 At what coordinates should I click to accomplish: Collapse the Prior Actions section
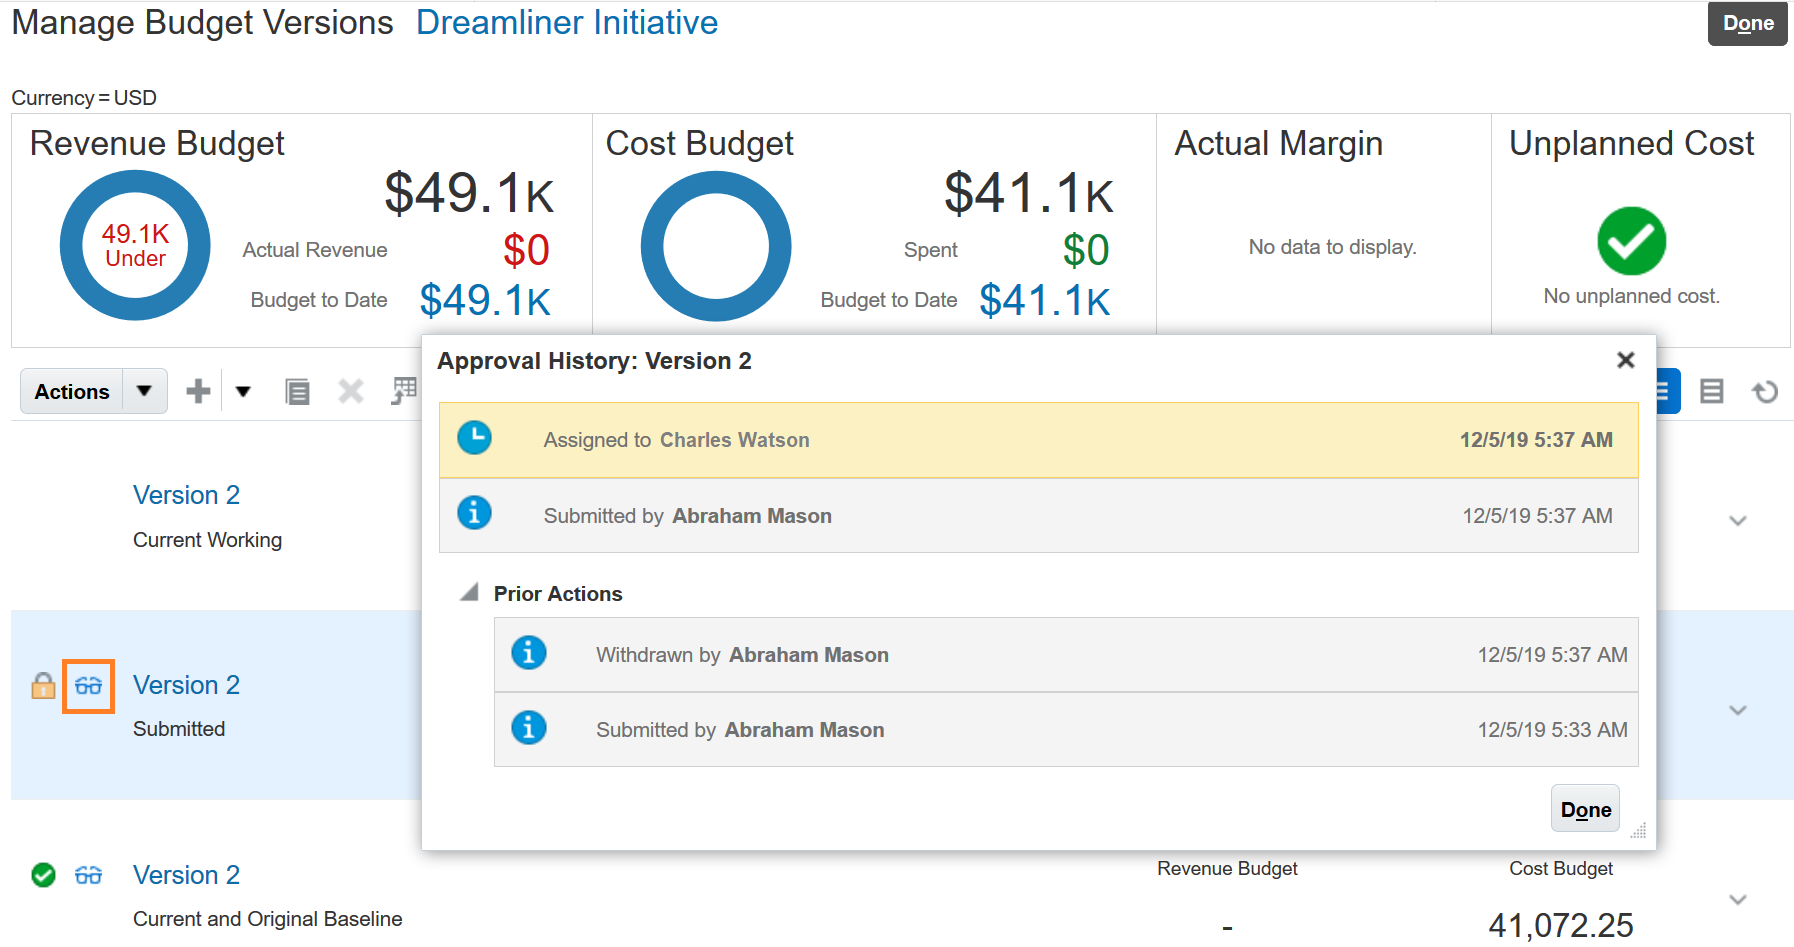pyautogui.click(x=469, y=593)
